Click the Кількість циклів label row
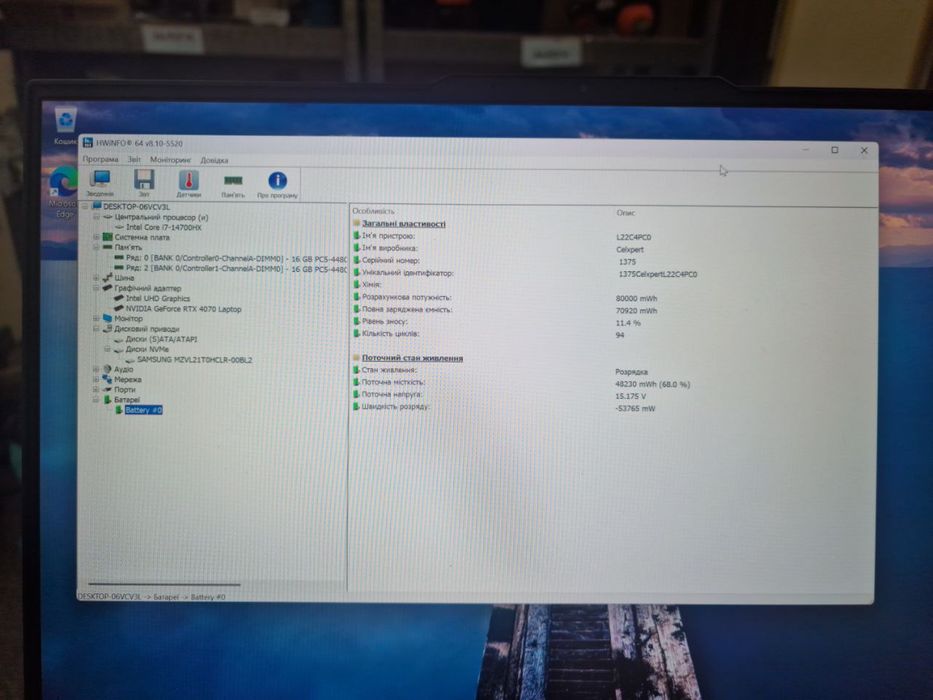Screen dimensions: 933x700 point(390,333)
